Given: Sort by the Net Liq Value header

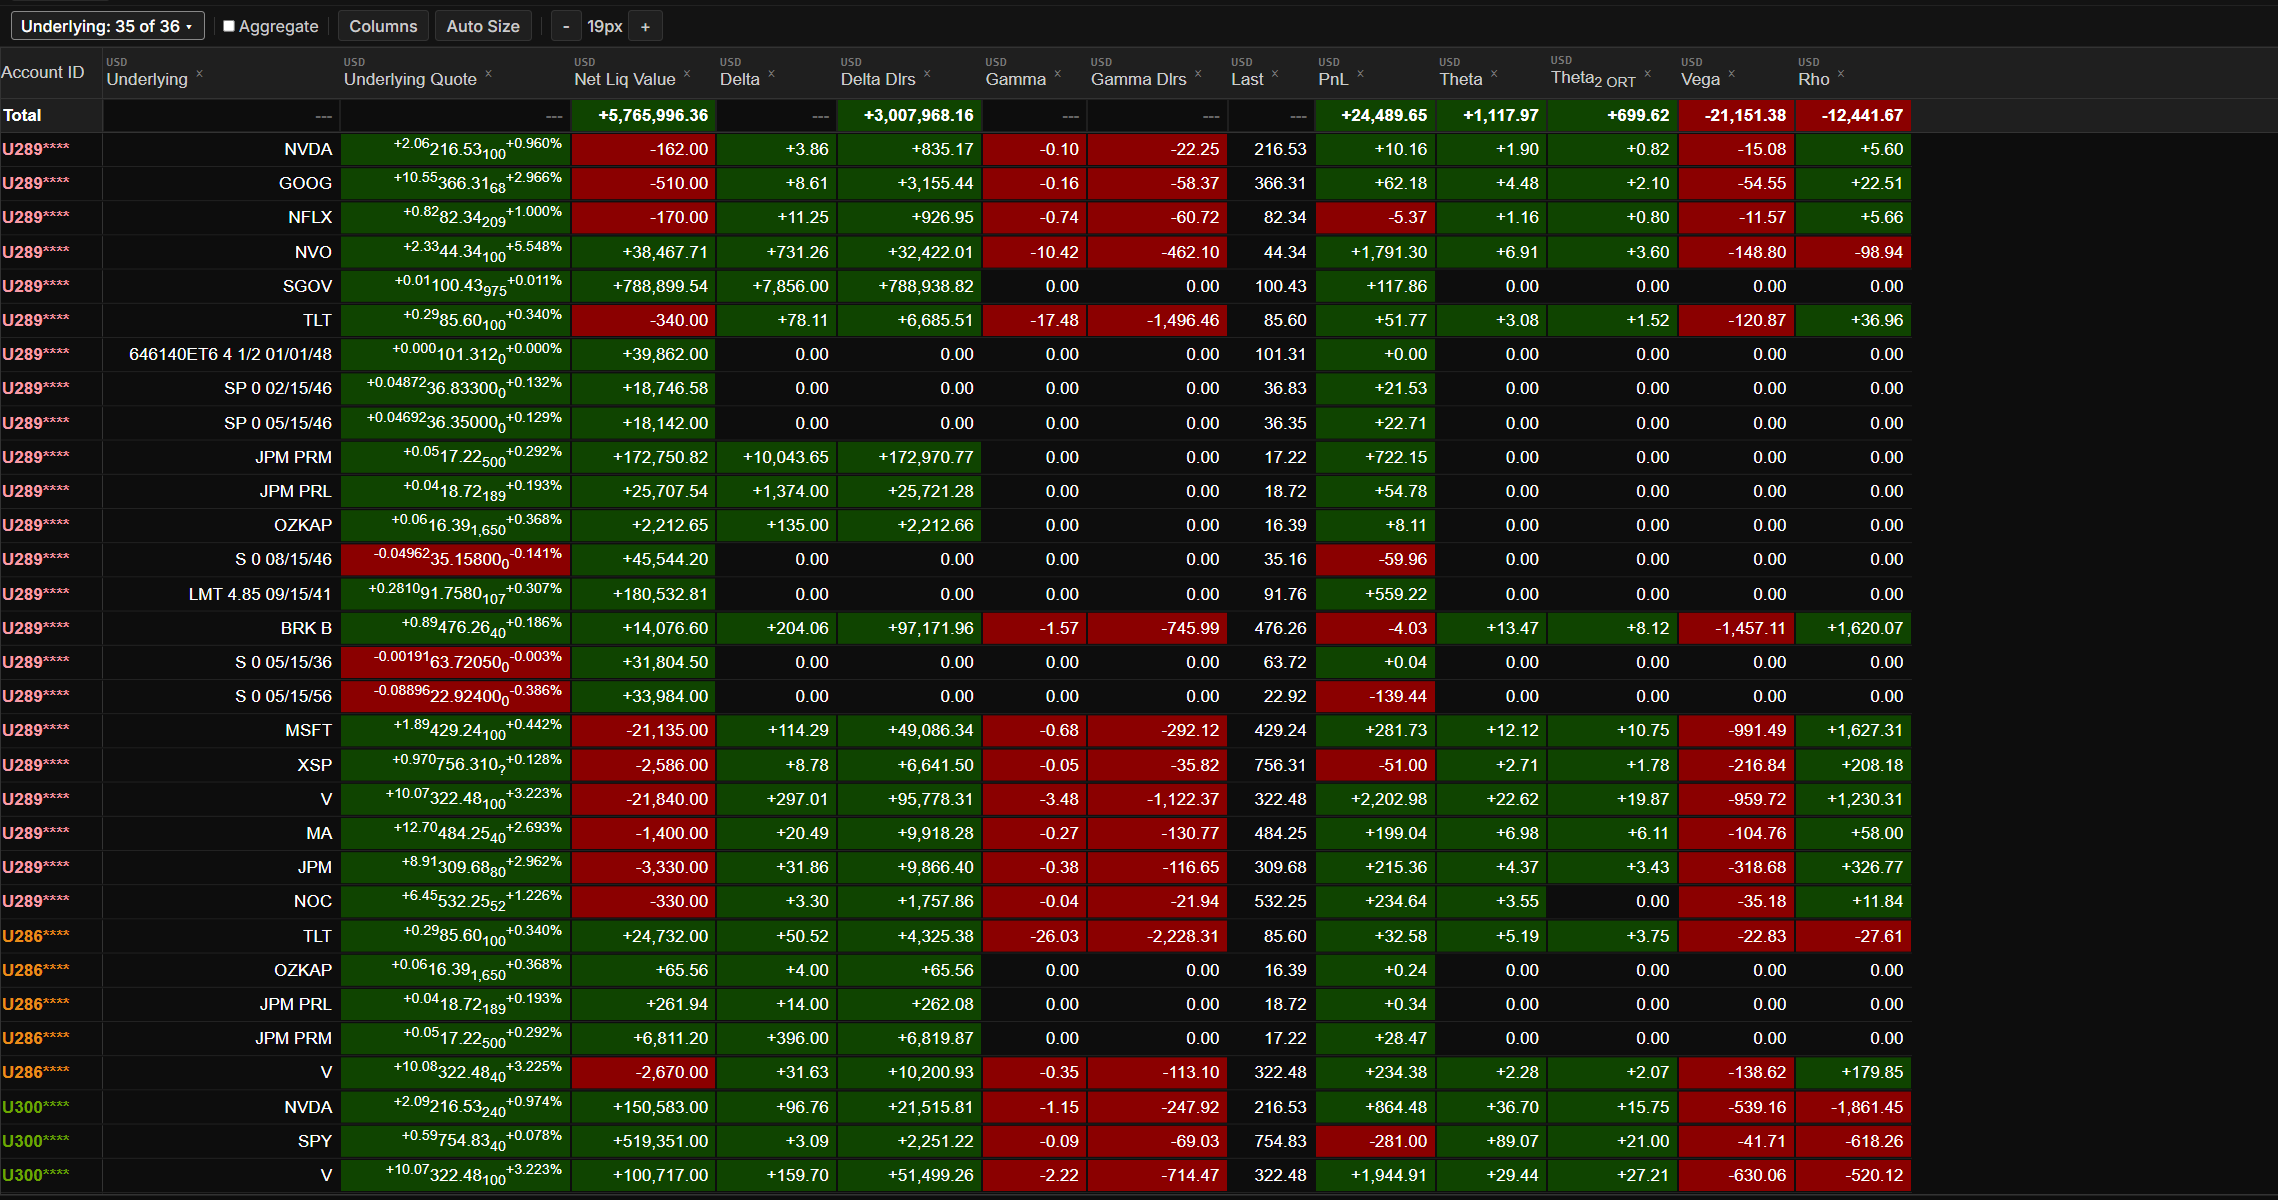Looking at the screenshot, I should click(625, 79).
